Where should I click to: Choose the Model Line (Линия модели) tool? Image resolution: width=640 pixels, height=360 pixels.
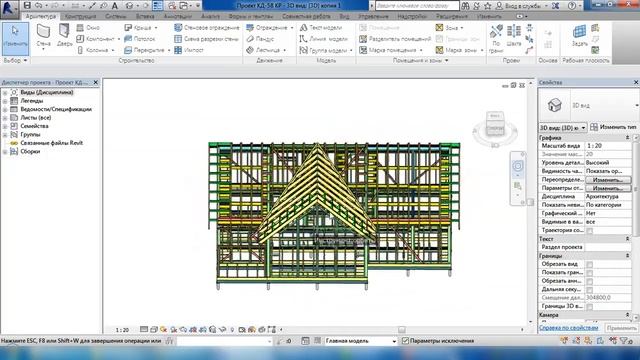[324, 39]
